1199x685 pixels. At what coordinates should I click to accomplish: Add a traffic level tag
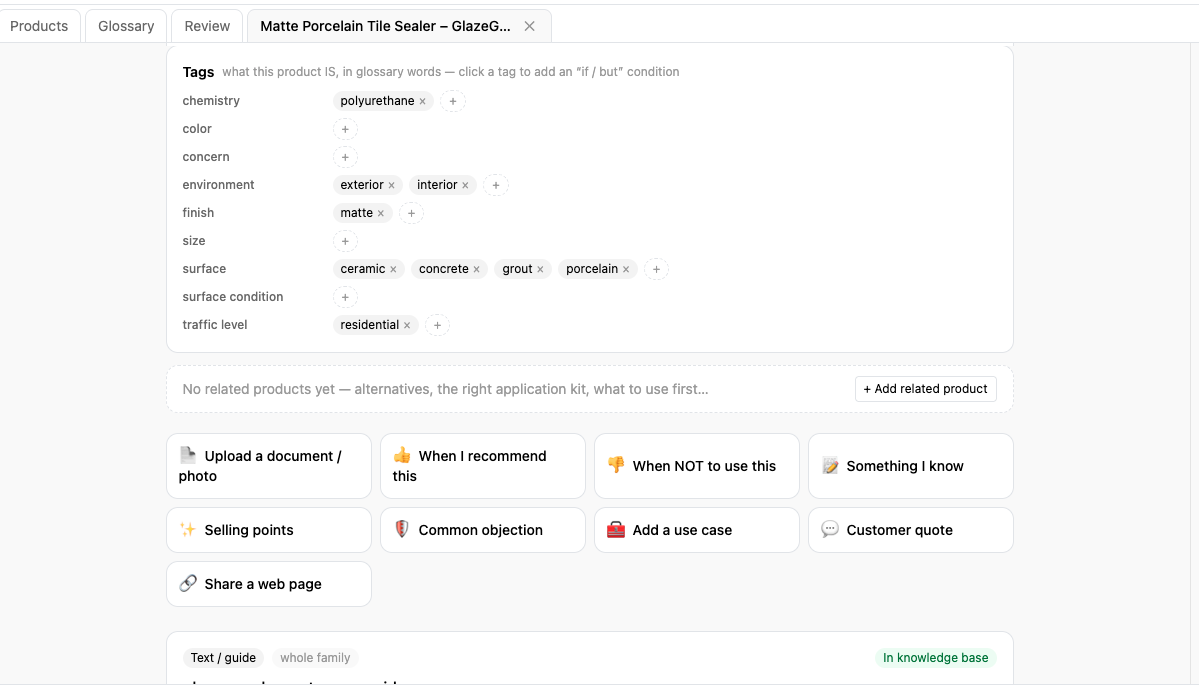[437, 325]
